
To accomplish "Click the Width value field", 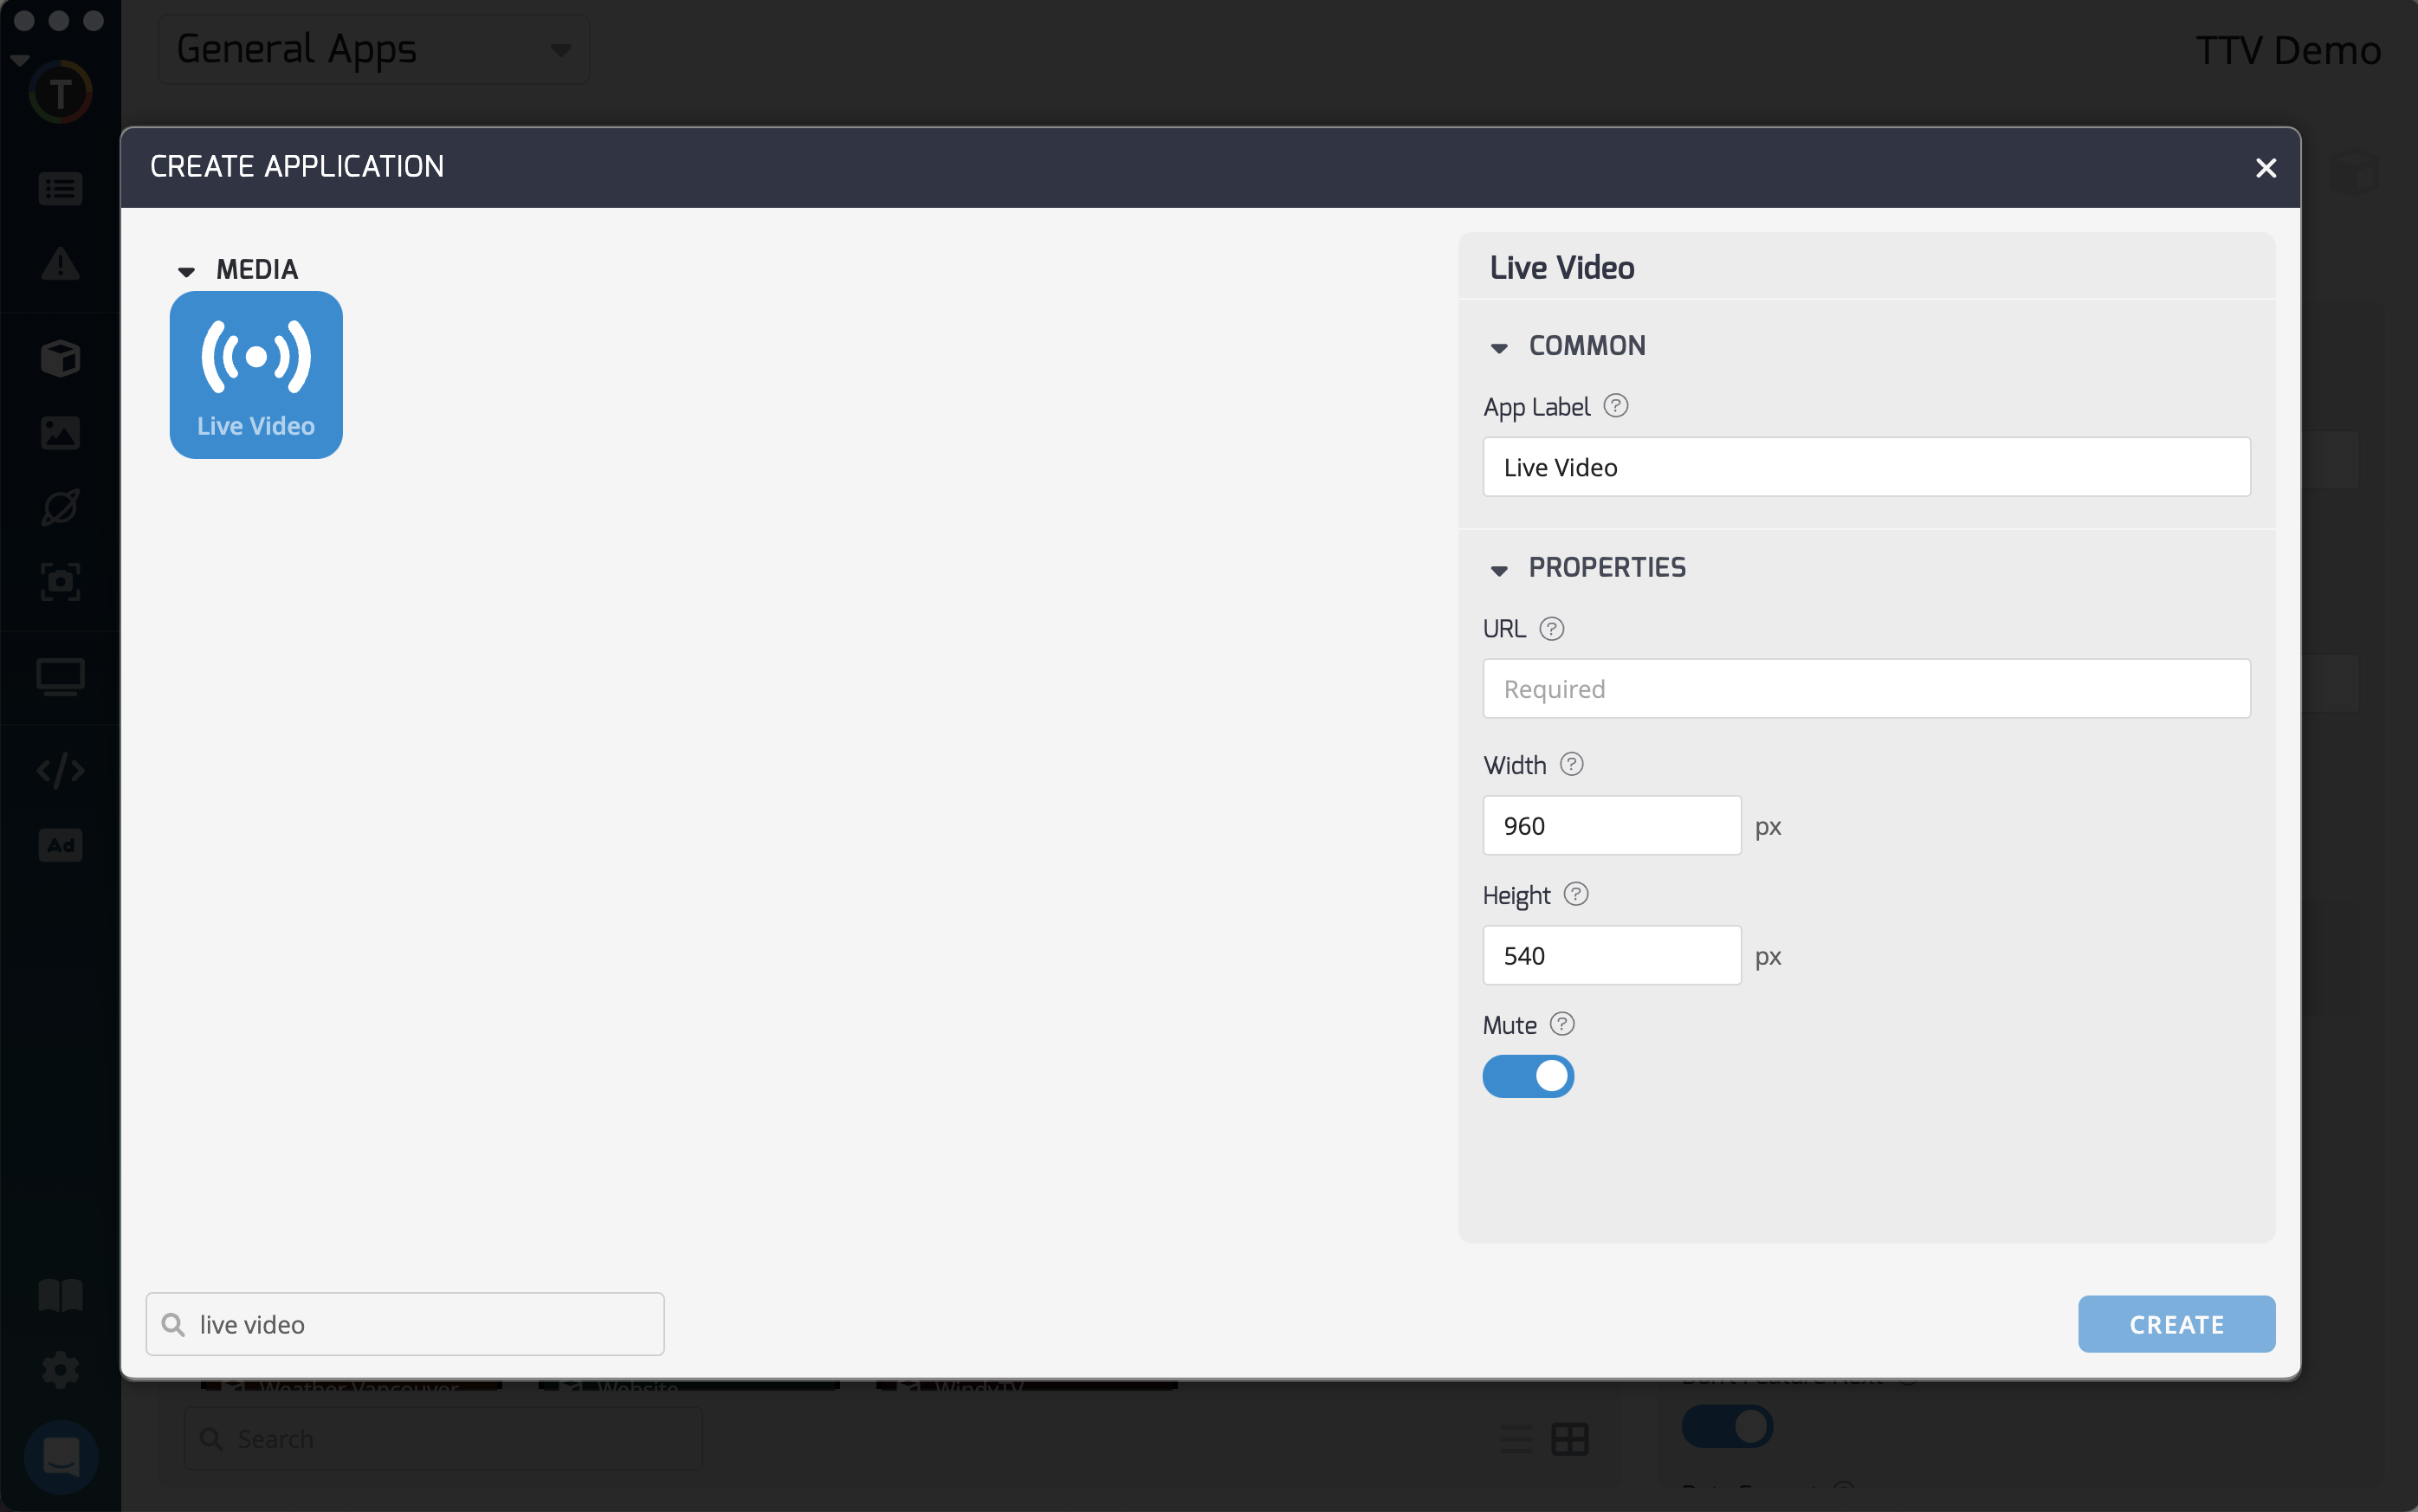I will pyautogui.click(x=1611, y=826).
